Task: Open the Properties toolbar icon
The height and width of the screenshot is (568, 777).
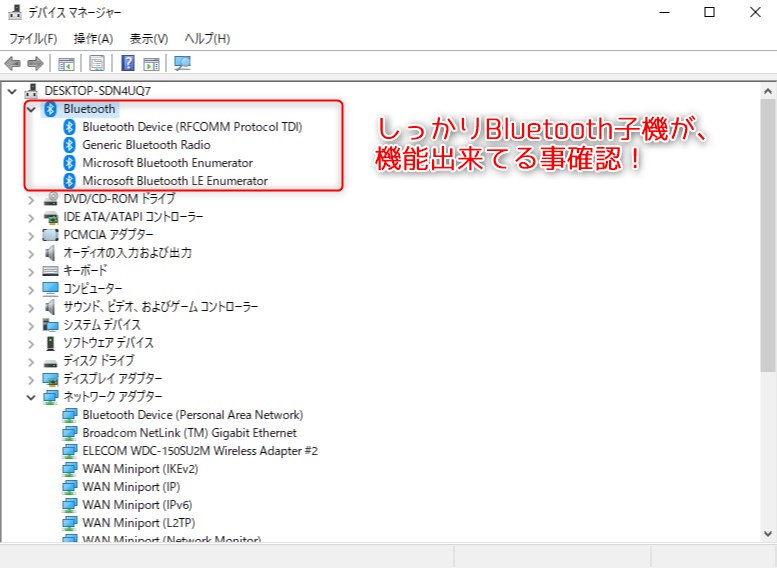Action: (x=97, y=63)
